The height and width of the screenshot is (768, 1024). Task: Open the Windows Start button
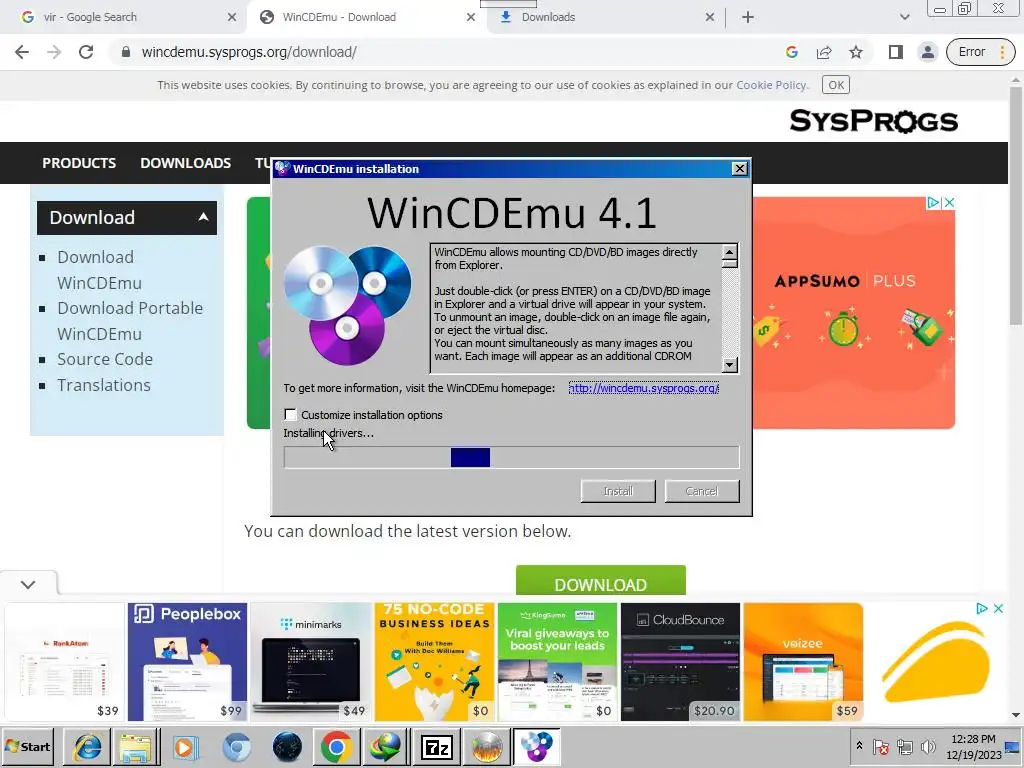[28, 746]
